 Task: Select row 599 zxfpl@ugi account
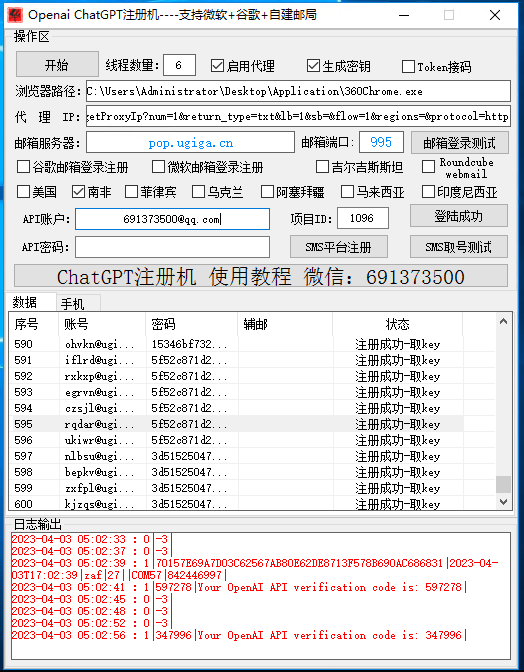[x=252, y=488]
